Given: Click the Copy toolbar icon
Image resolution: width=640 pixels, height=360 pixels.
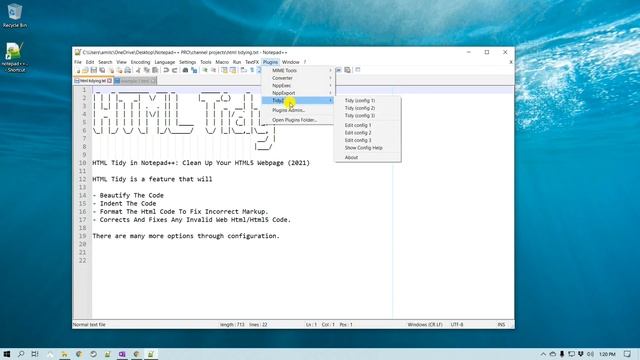Looking at the screenshot, I should click(147, 70).
